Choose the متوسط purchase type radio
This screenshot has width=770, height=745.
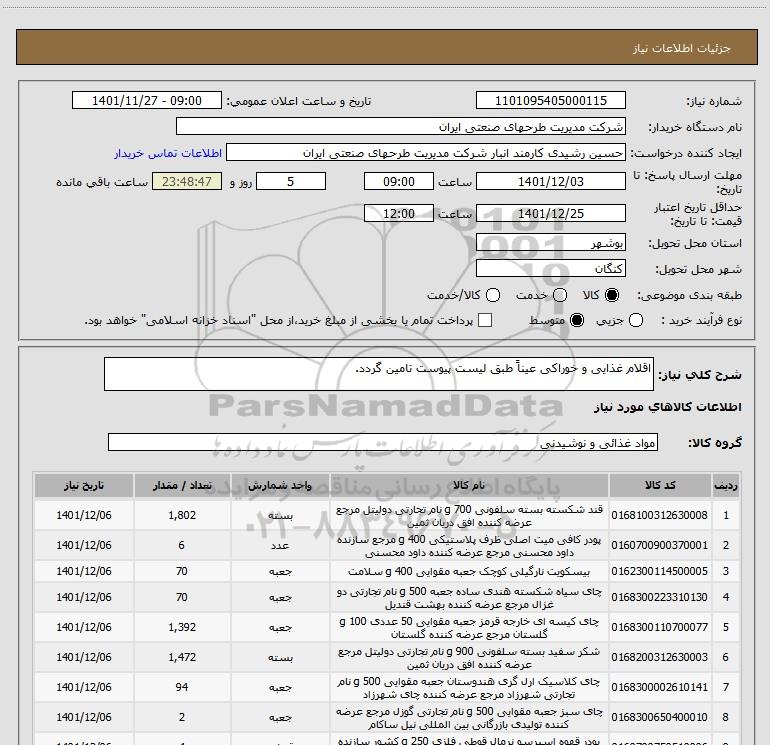(577, 320)
